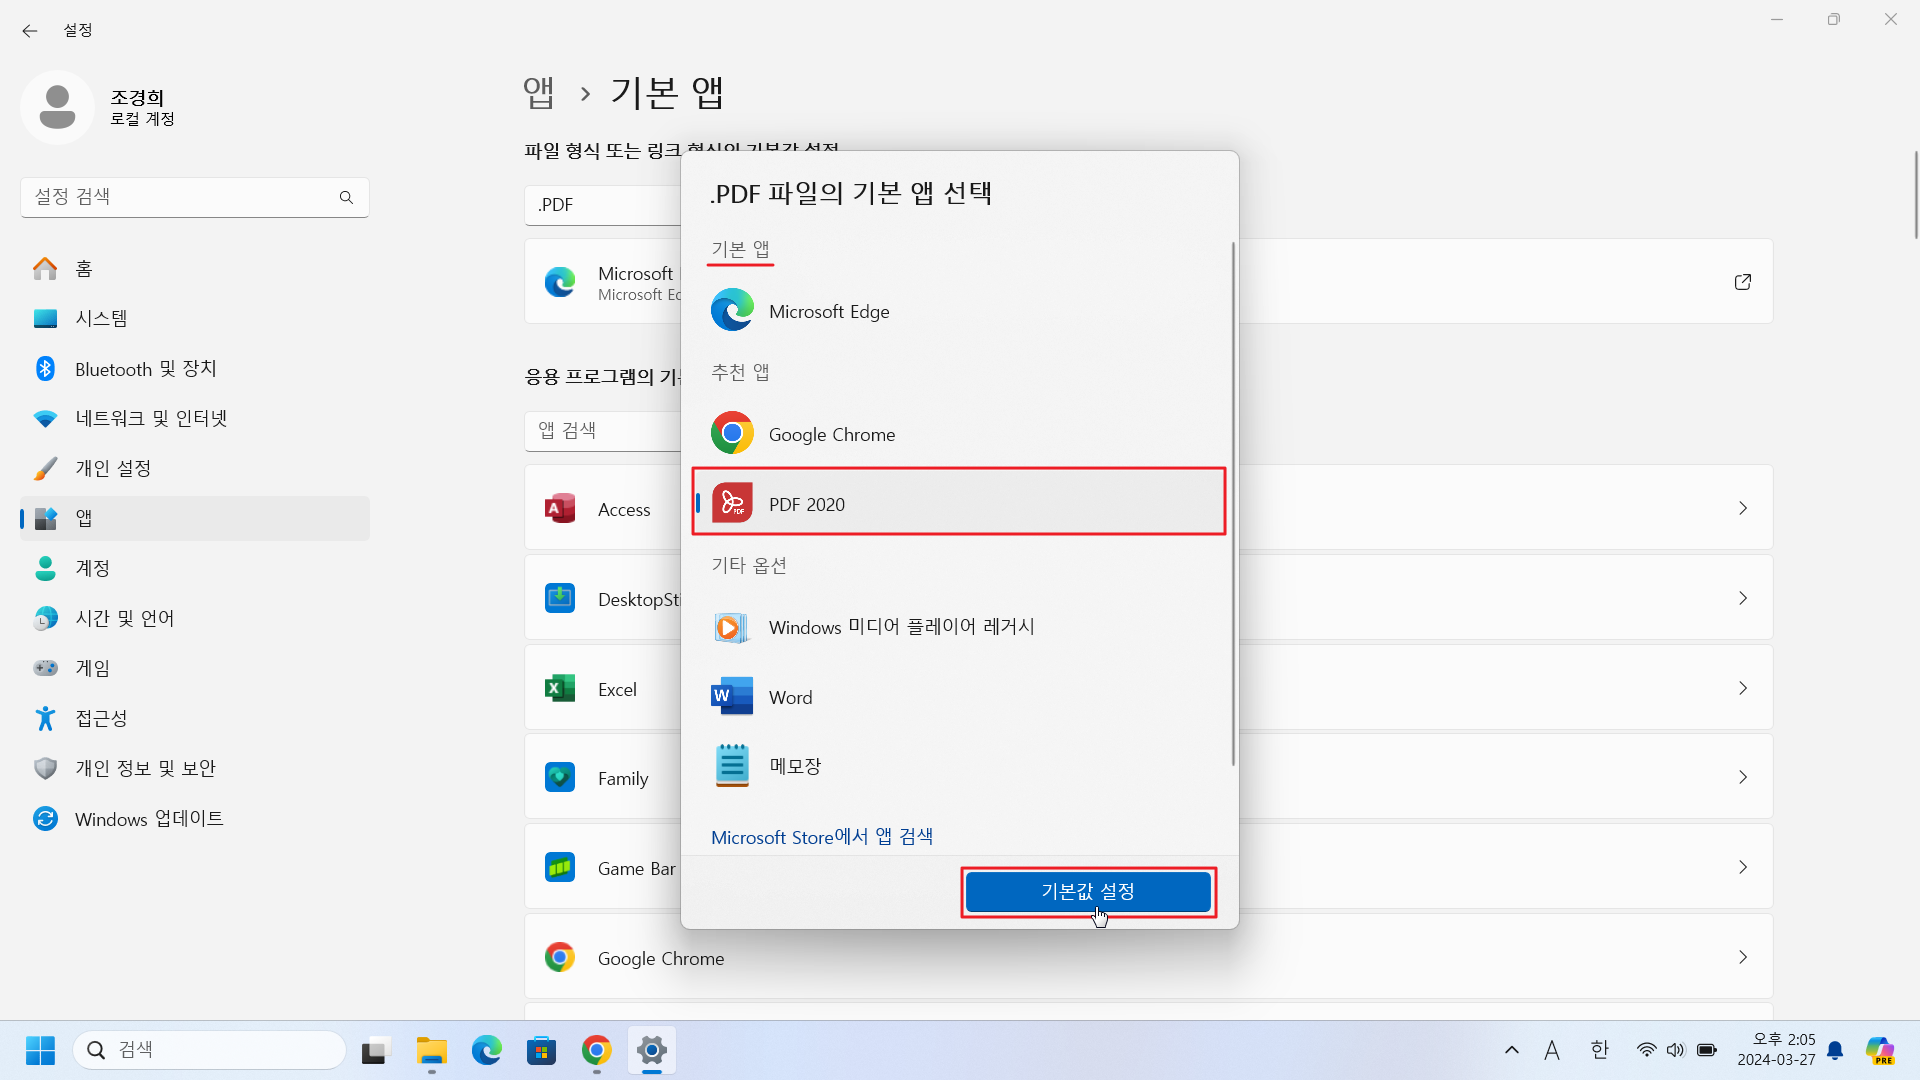Open the Access app entry
This screenshot has height=1080, width=1920.
1148,508
